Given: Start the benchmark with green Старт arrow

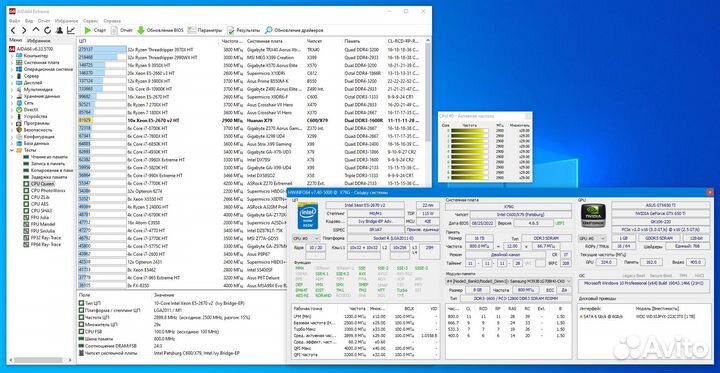Looking at the screenshot, I should [x=95, y=30].
